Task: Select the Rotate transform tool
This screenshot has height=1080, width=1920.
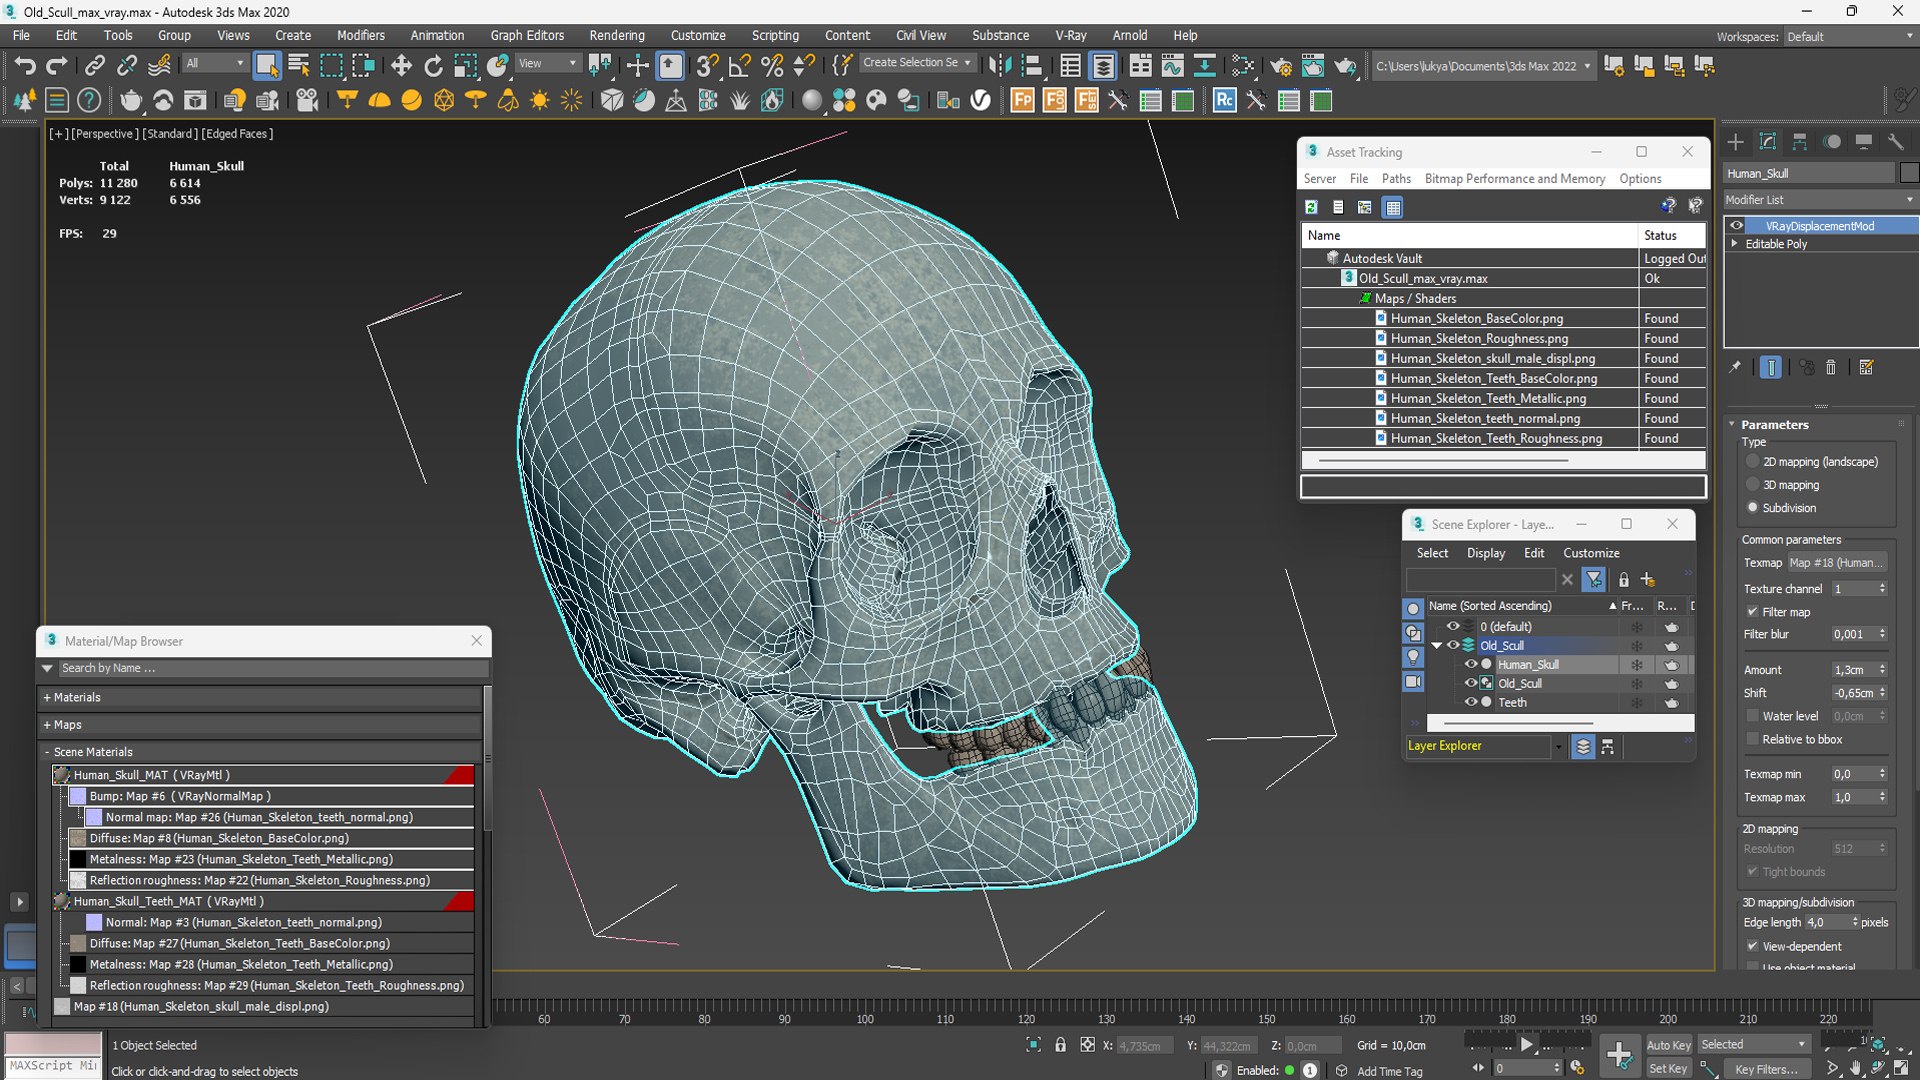Action: tap(433, 66)
